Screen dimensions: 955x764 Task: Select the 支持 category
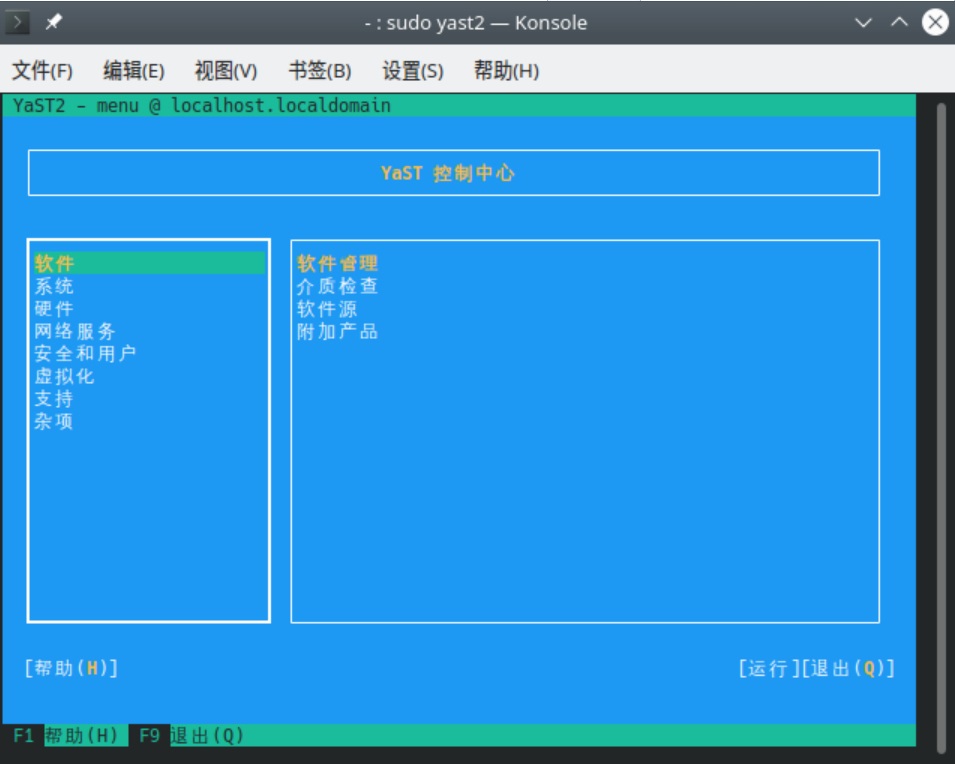point(54,398)
